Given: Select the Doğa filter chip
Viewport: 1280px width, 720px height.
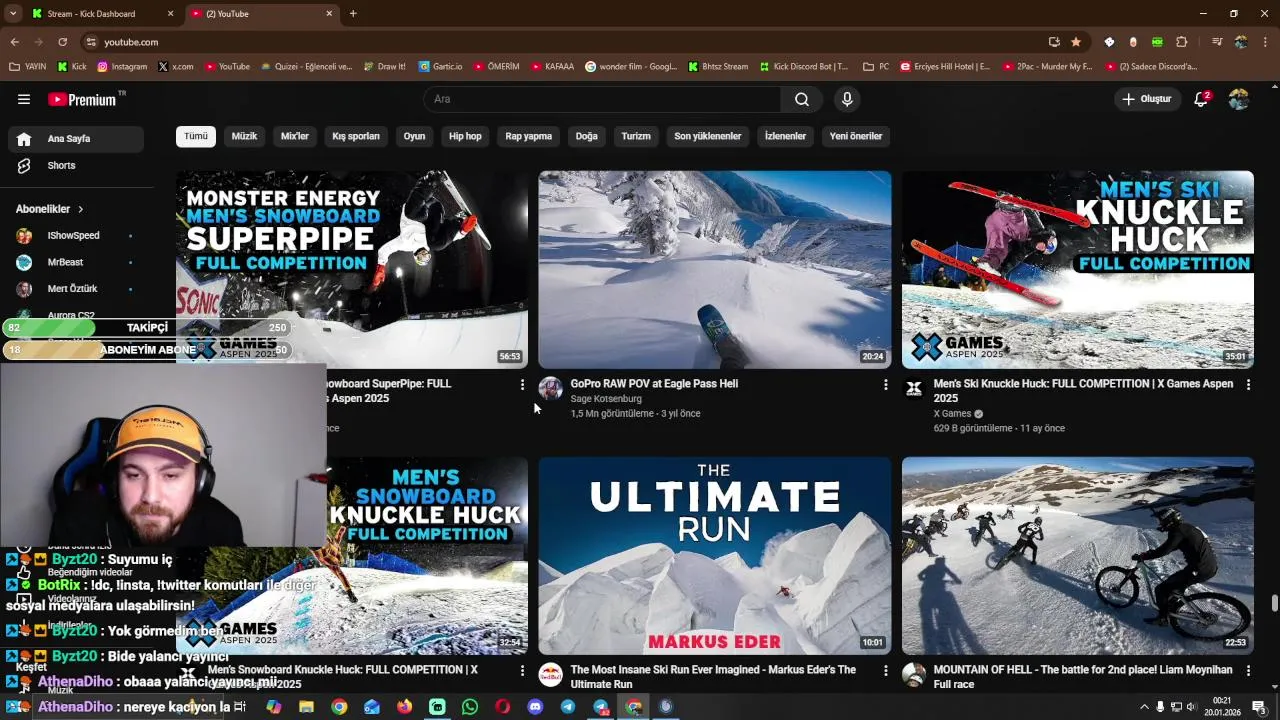Looking at the screenshot, I should (586, 136).
